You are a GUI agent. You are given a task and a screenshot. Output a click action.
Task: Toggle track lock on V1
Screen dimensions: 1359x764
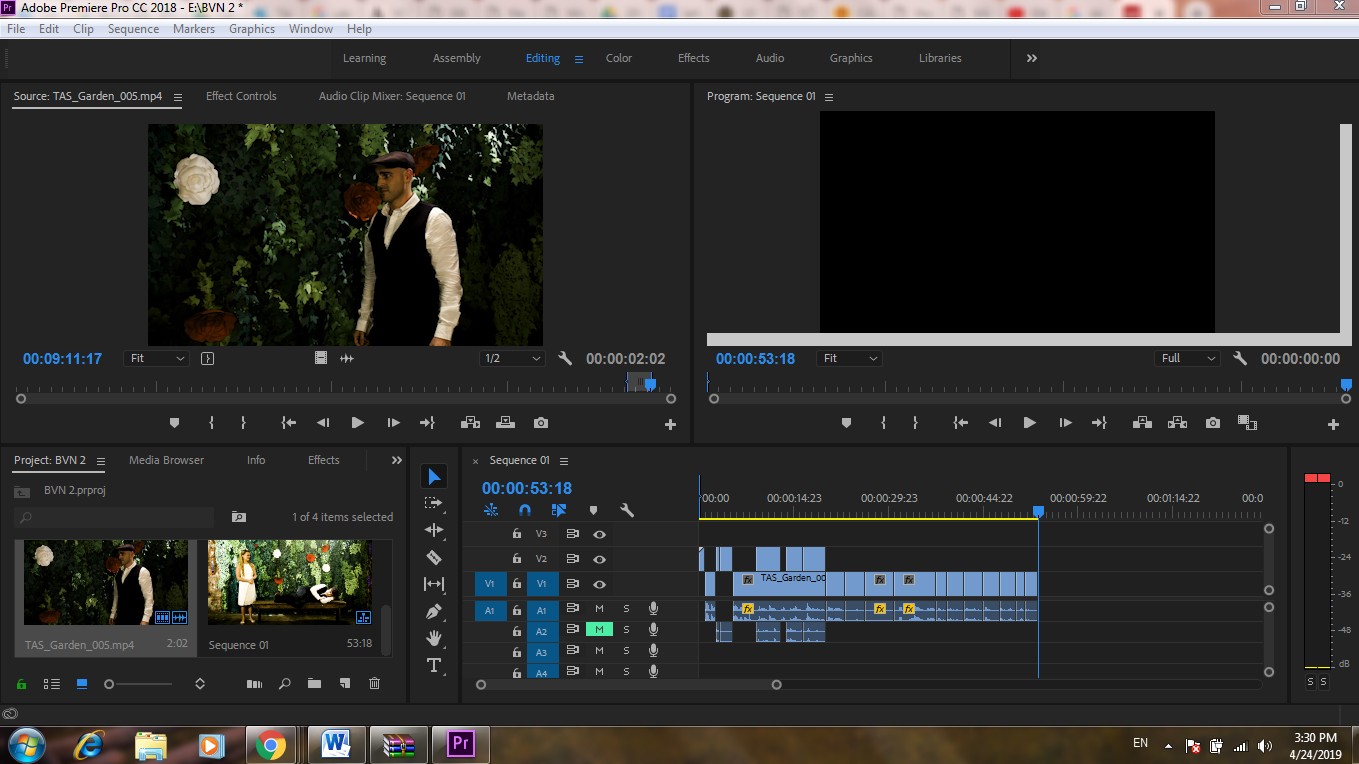click(x=517, y=584)
